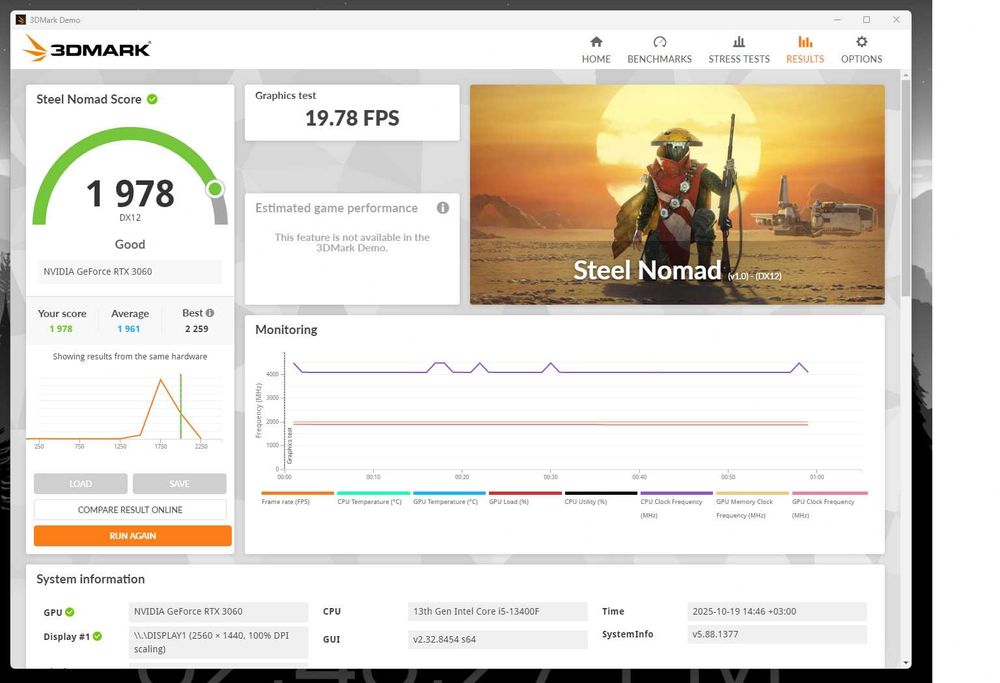Screen dimensions: 1000x683
Task: Click COMPARE RESULT ONLINE button
Action: [x=130, y=510]
